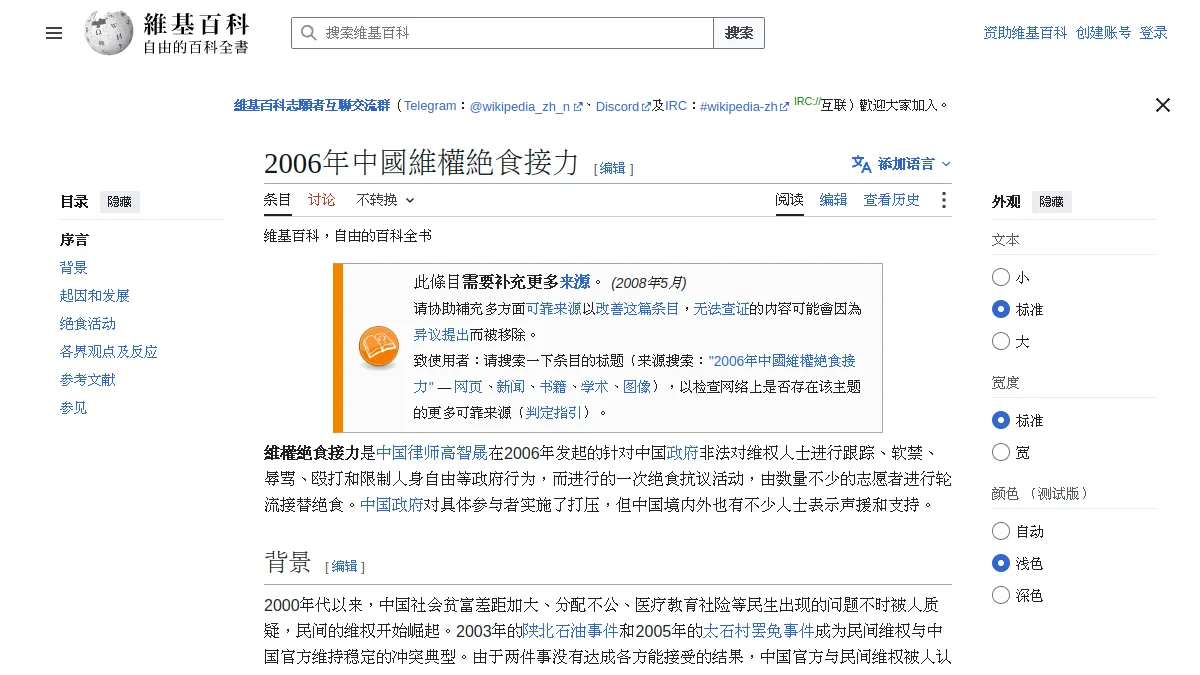
Task: Select the 深色 color option
Action: (1001, 595)
